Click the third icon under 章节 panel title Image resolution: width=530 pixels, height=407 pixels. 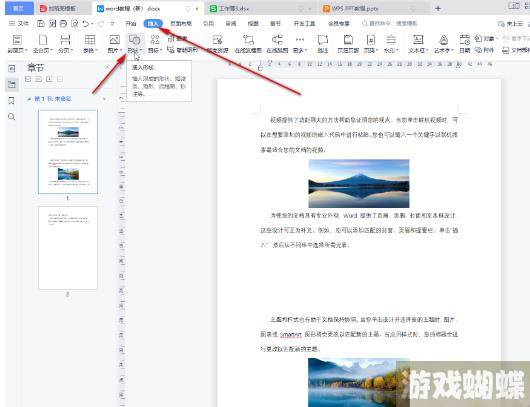[x=49, y=79]
